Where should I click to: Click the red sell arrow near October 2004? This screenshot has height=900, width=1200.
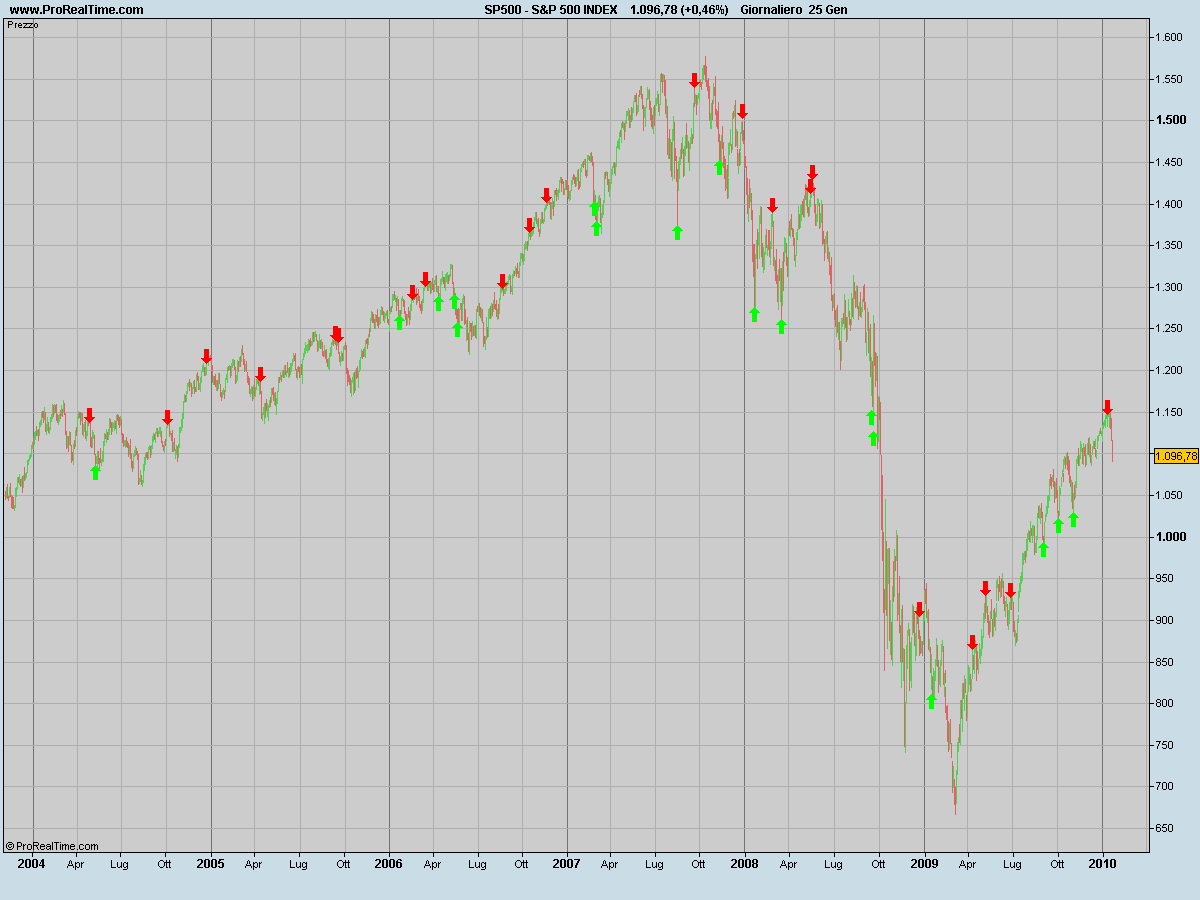coord(167,417)
